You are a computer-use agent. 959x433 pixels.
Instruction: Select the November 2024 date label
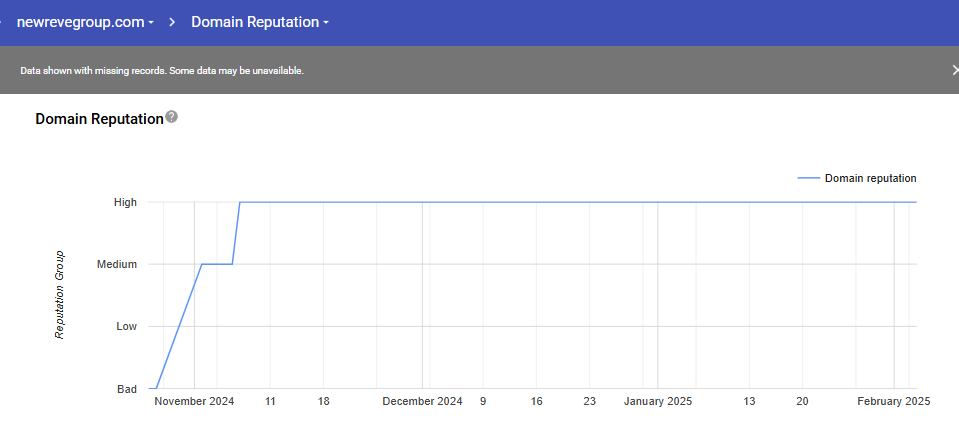point(195,401)
